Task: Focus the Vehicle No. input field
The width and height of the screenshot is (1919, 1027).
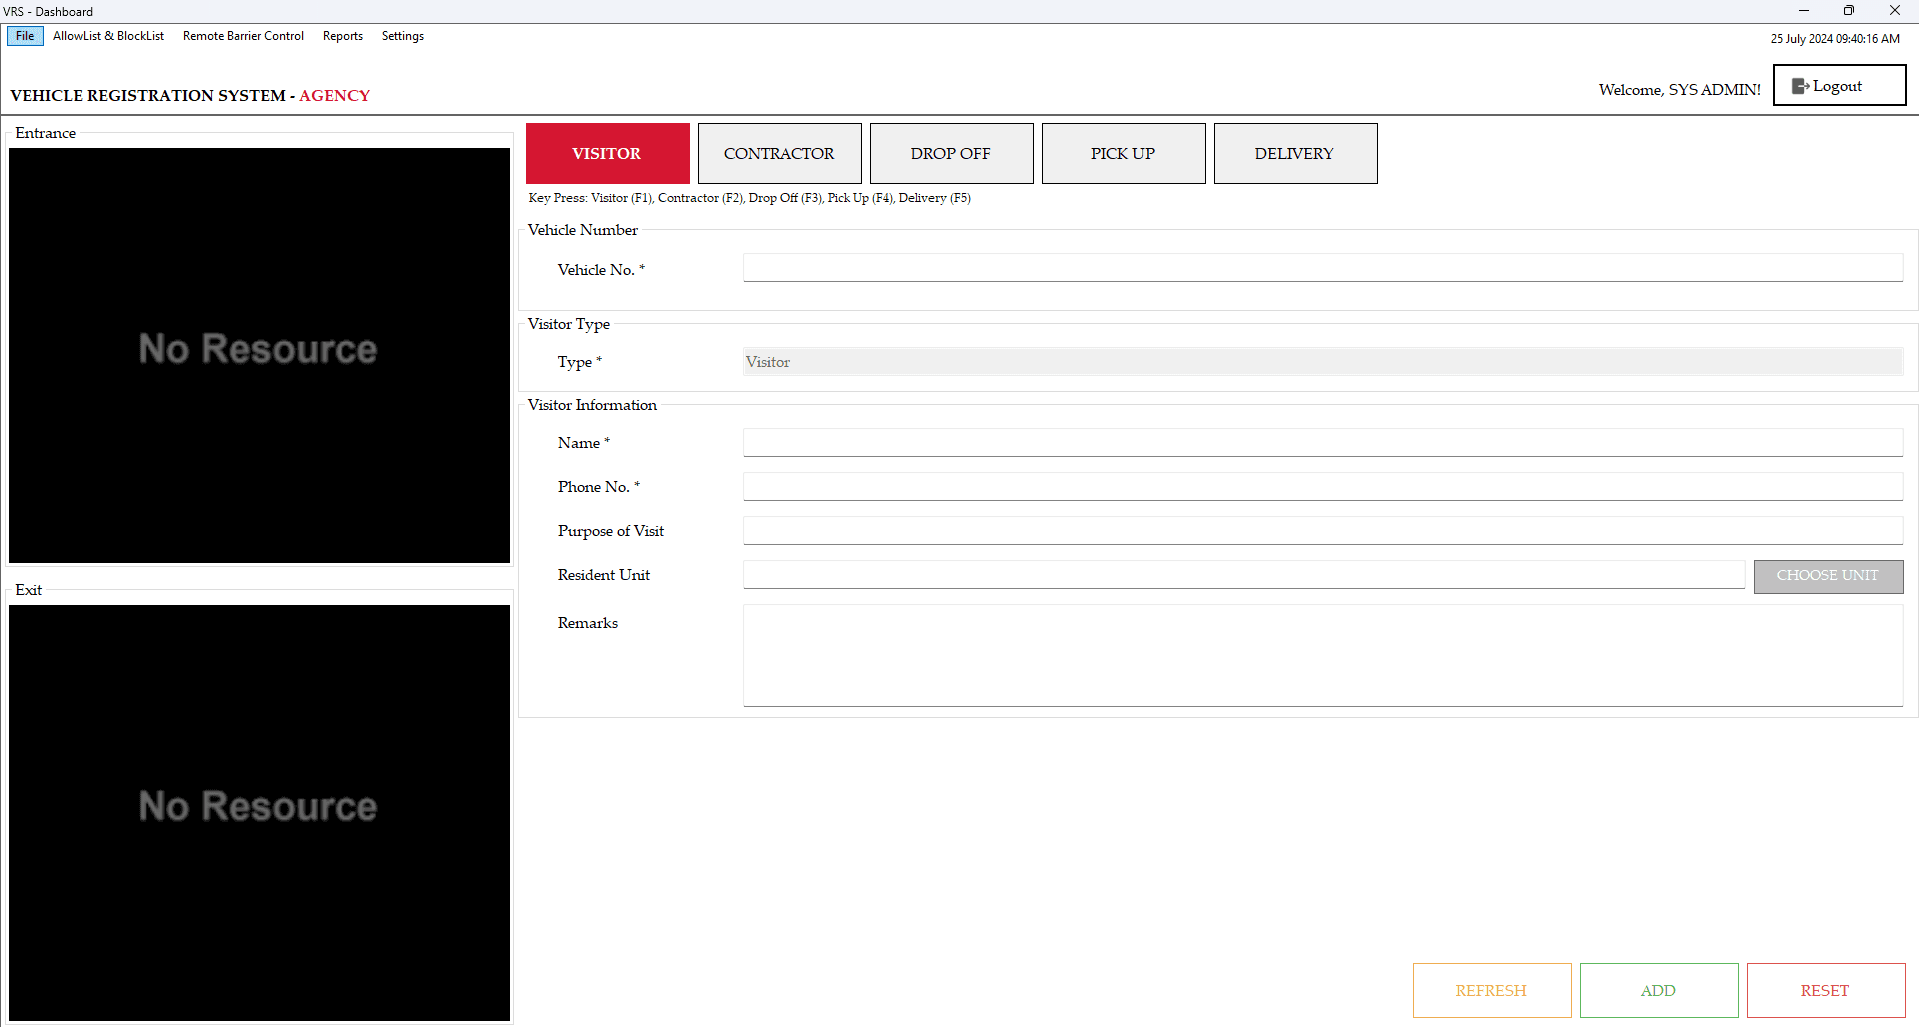Action: (1322, 268)
